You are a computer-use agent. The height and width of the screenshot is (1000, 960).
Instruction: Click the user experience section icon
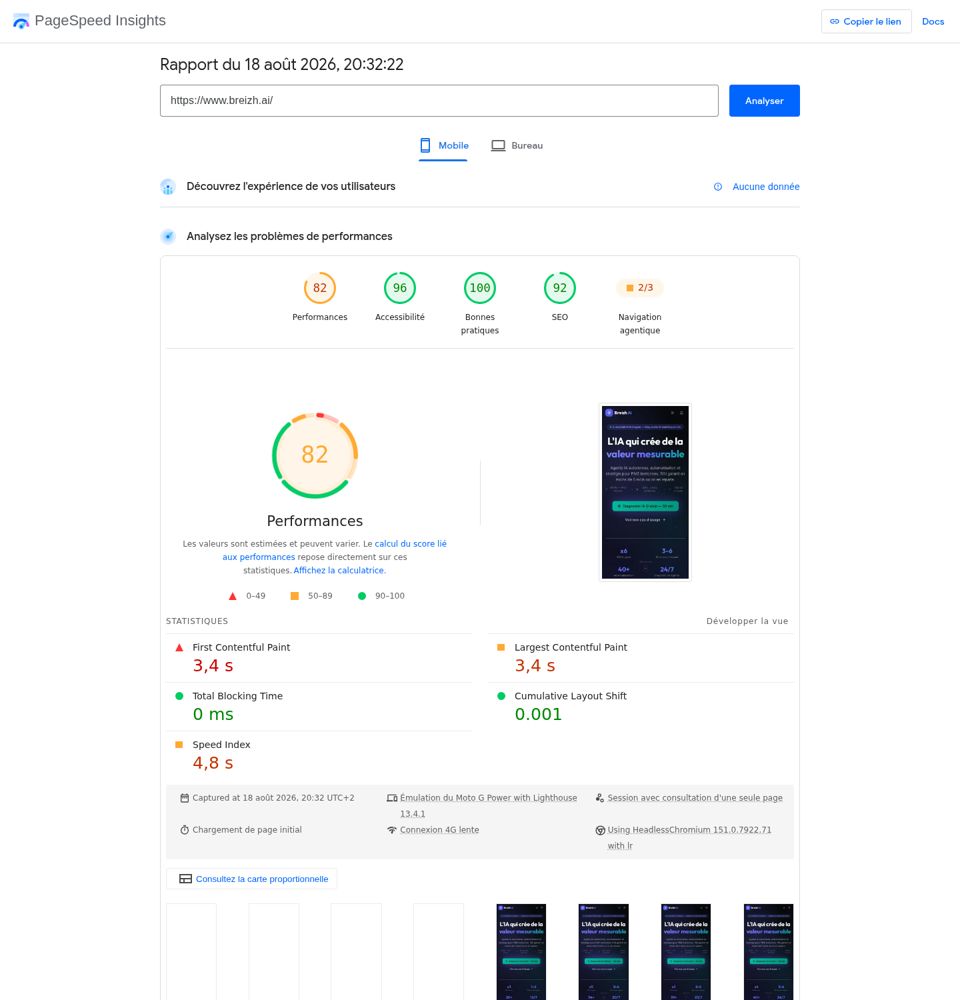tap(168, 187)
